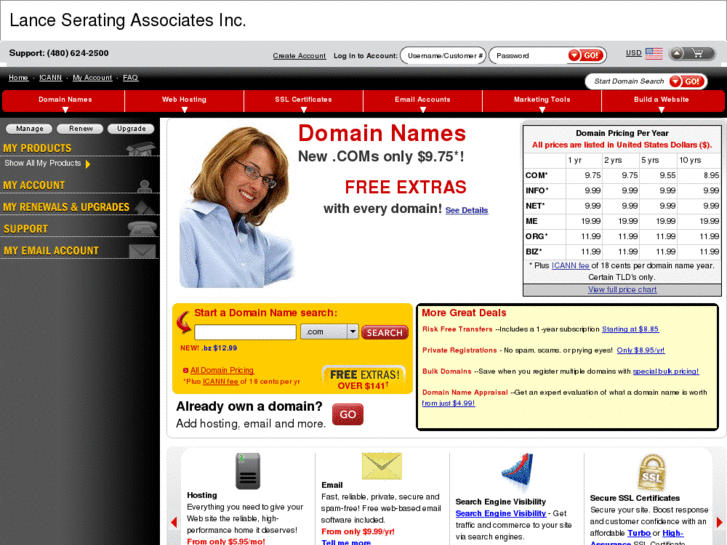
Task: Click the All Domain Pricing link
Action: 222,370
